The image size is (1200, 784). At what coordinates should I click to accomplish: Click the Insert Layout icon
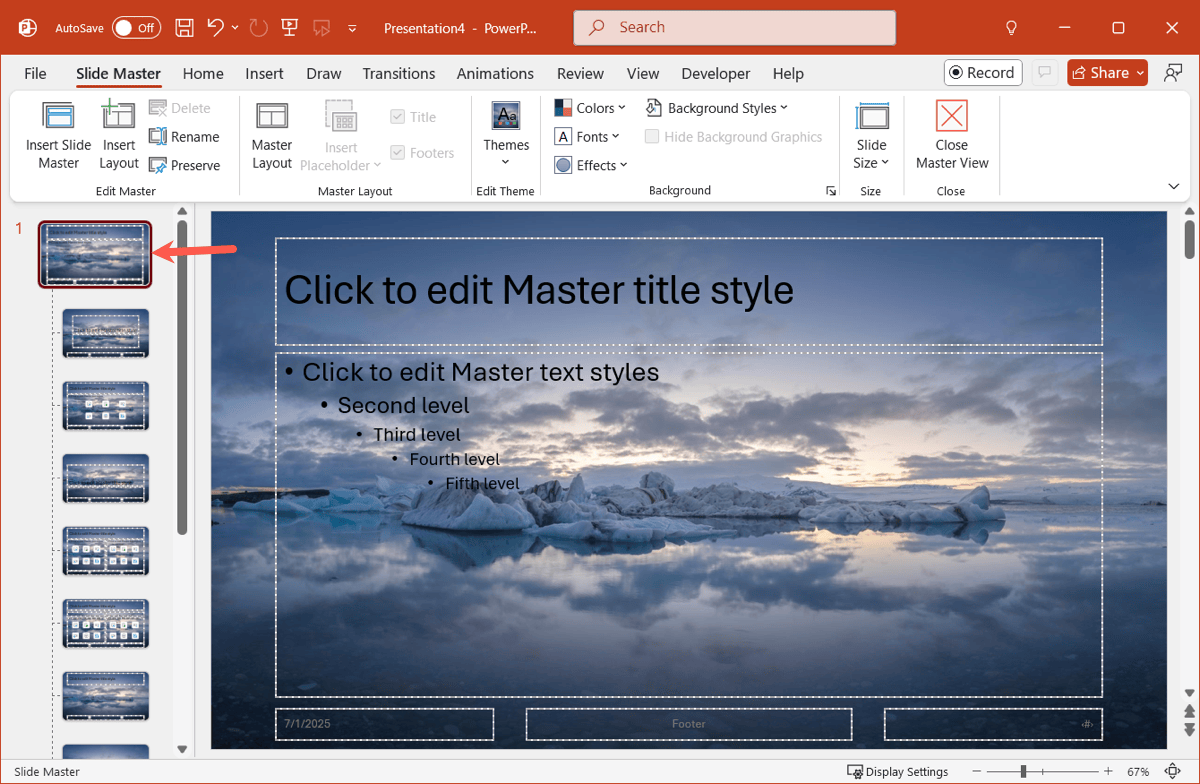coord(119,117)
